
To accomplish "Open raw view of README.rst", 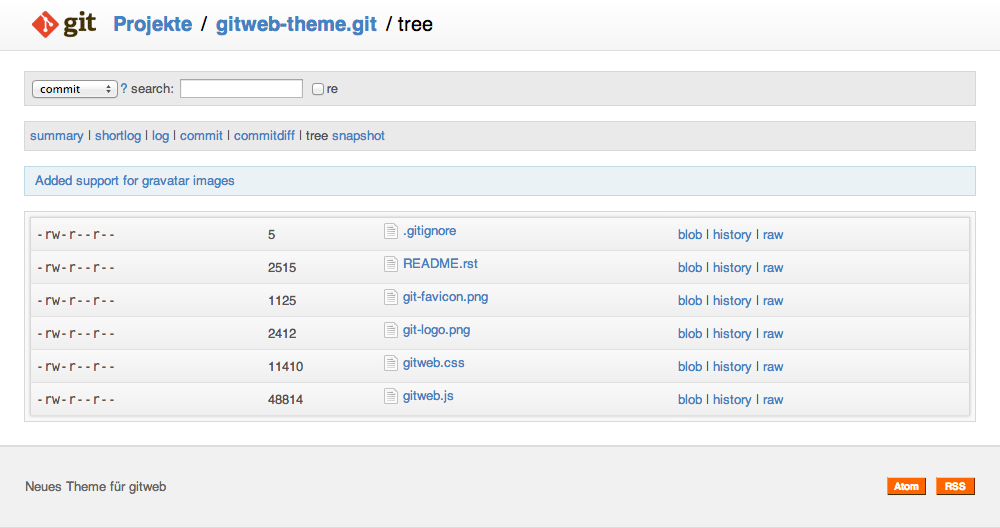I will click(x=773, y=268).
